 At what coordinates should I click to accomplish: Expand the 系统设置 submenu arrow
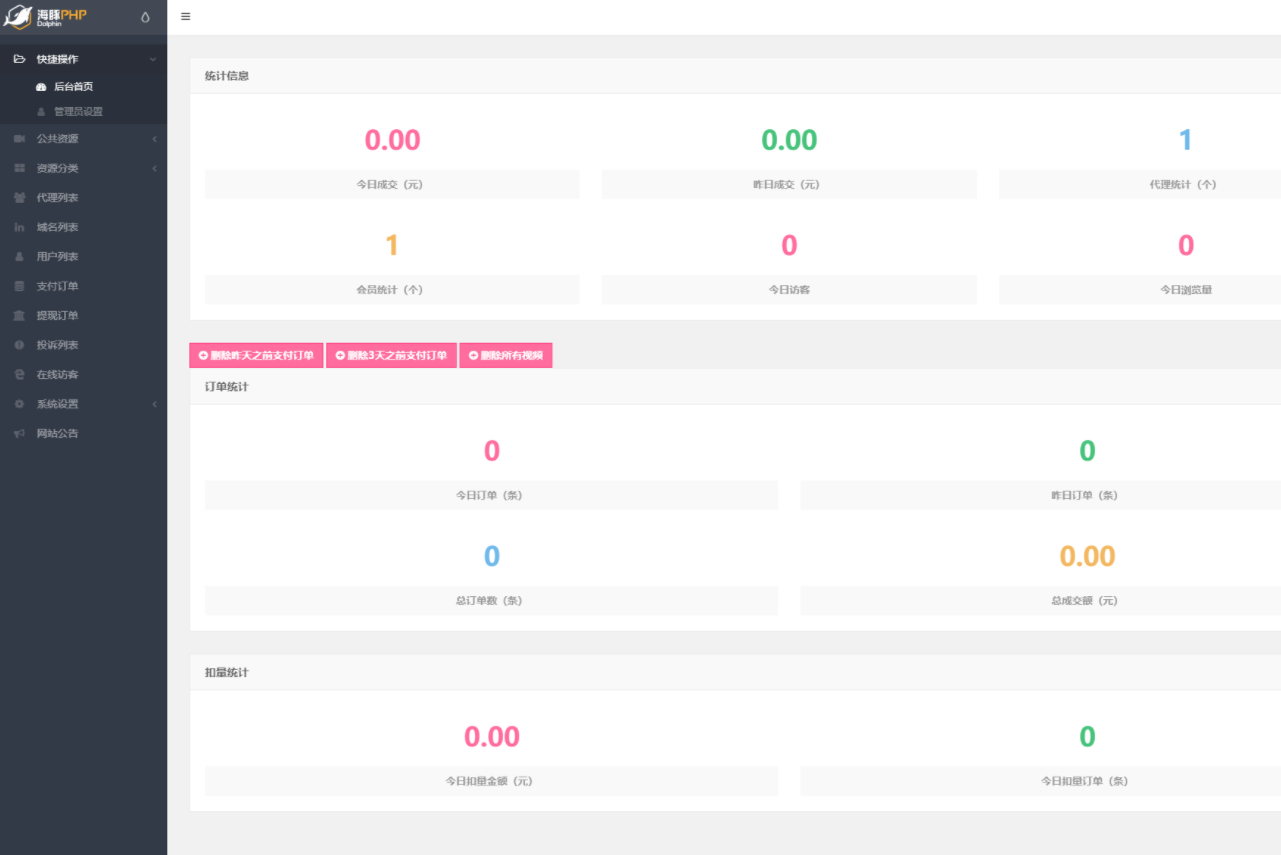click(154, 404)
